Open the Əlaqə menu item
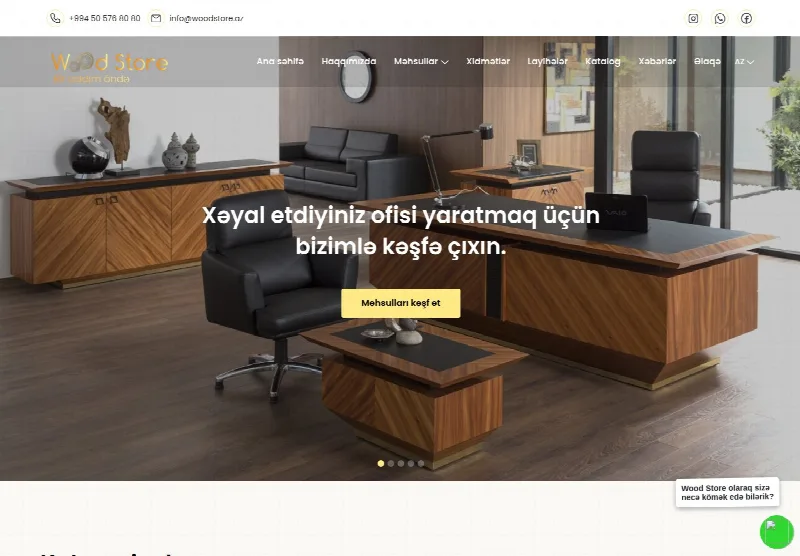The height and width of the screenshot is (556, 800). click(707, 61)
